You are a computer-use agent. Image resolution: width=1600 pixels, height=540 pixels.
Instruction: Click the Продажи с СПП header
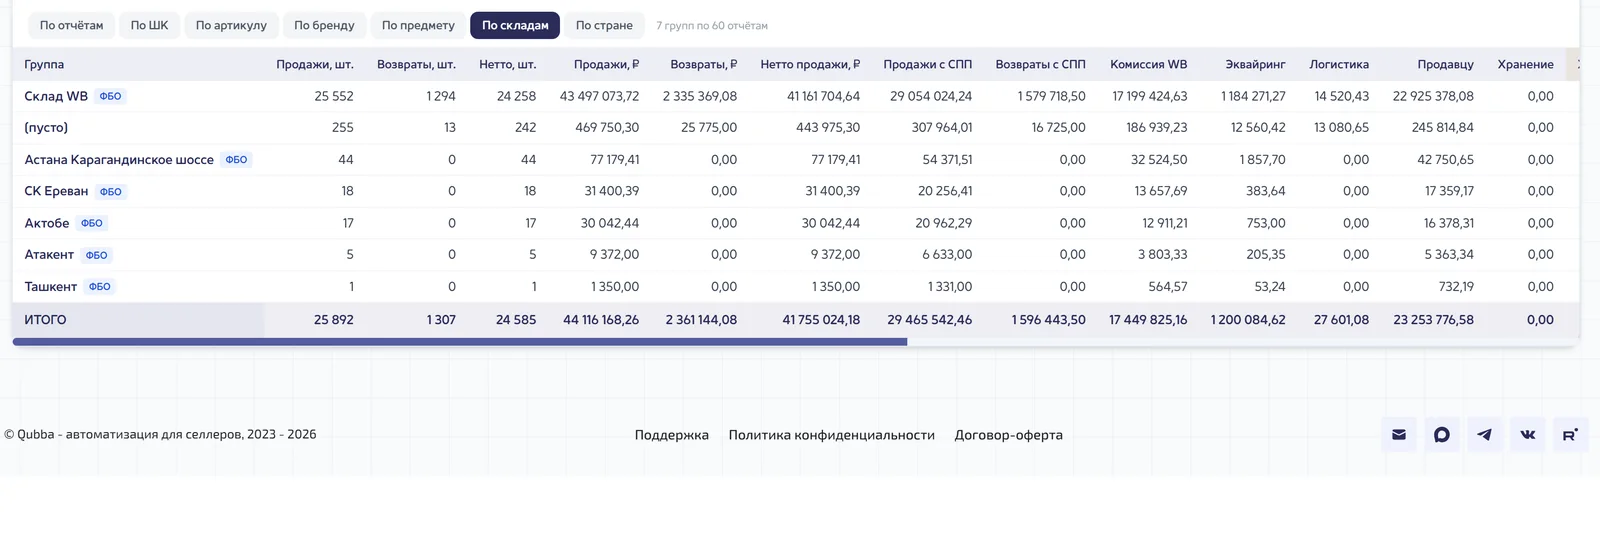[928, 64]
